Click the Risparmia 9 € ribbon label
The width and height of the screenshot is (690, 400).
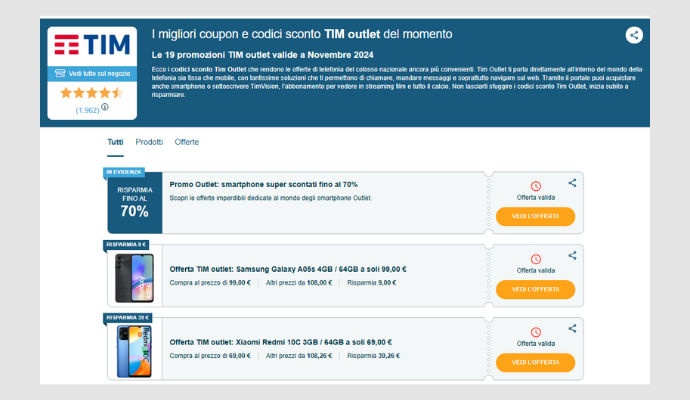pyautogui.click(x=126, y=245)
